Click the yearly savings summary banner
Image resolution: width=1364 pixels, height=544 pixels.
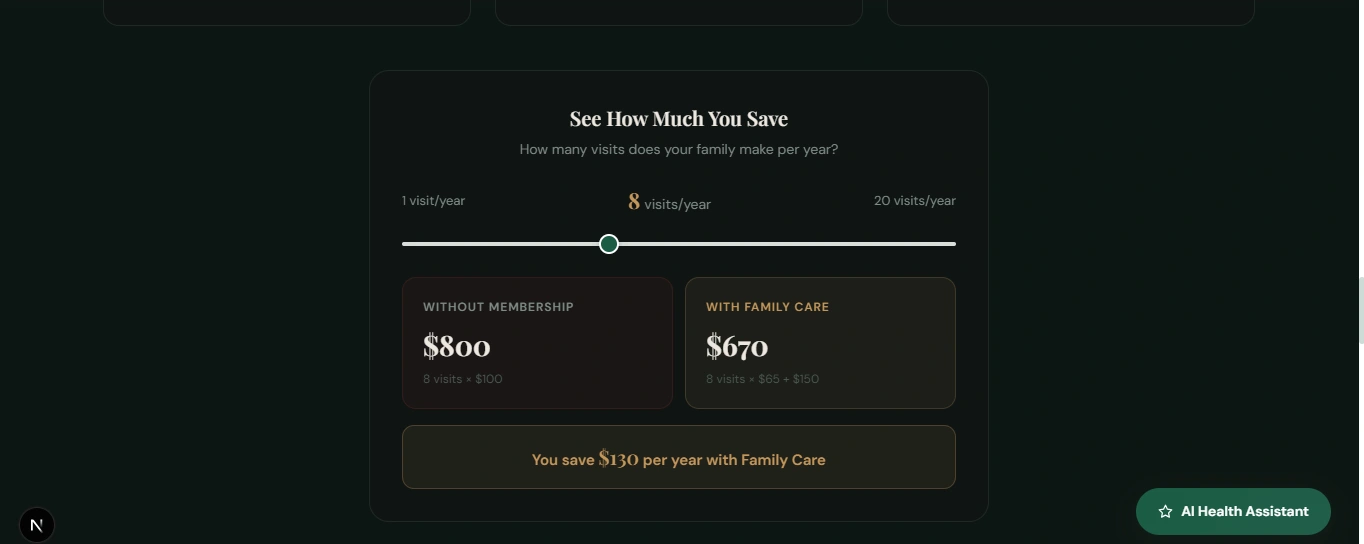678,457
